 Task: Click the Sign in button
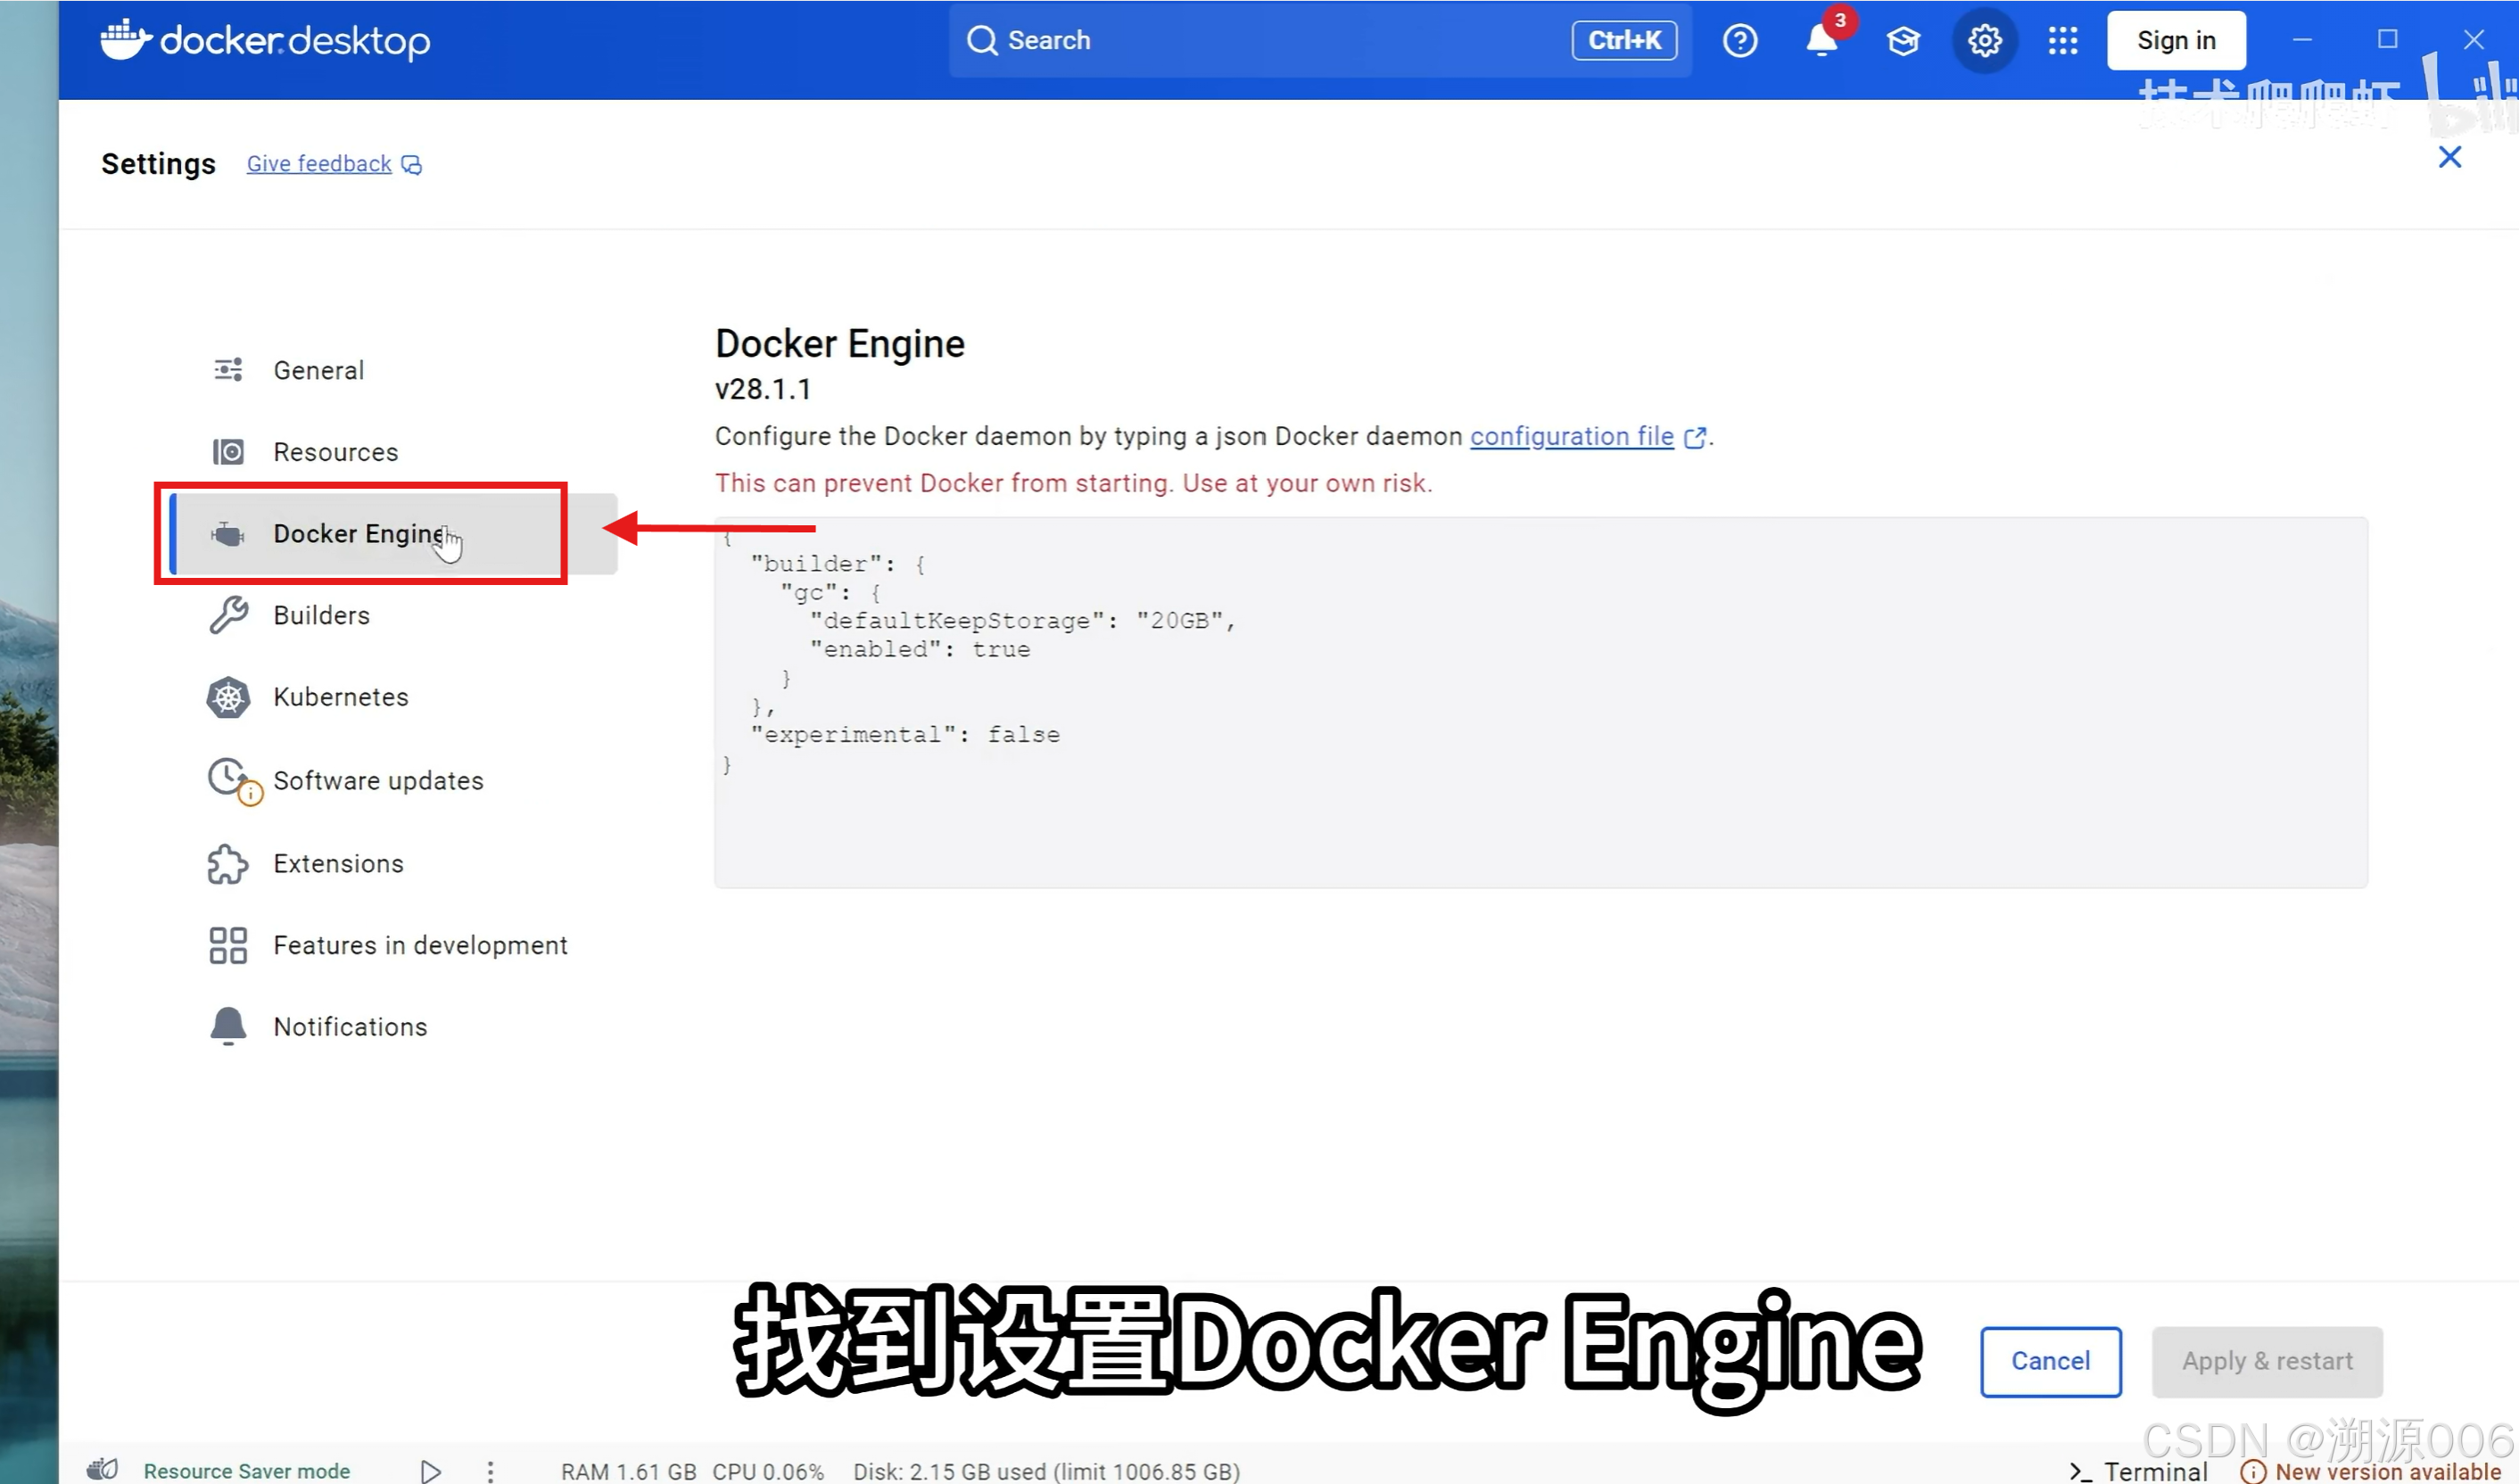tap(2176, 41)
